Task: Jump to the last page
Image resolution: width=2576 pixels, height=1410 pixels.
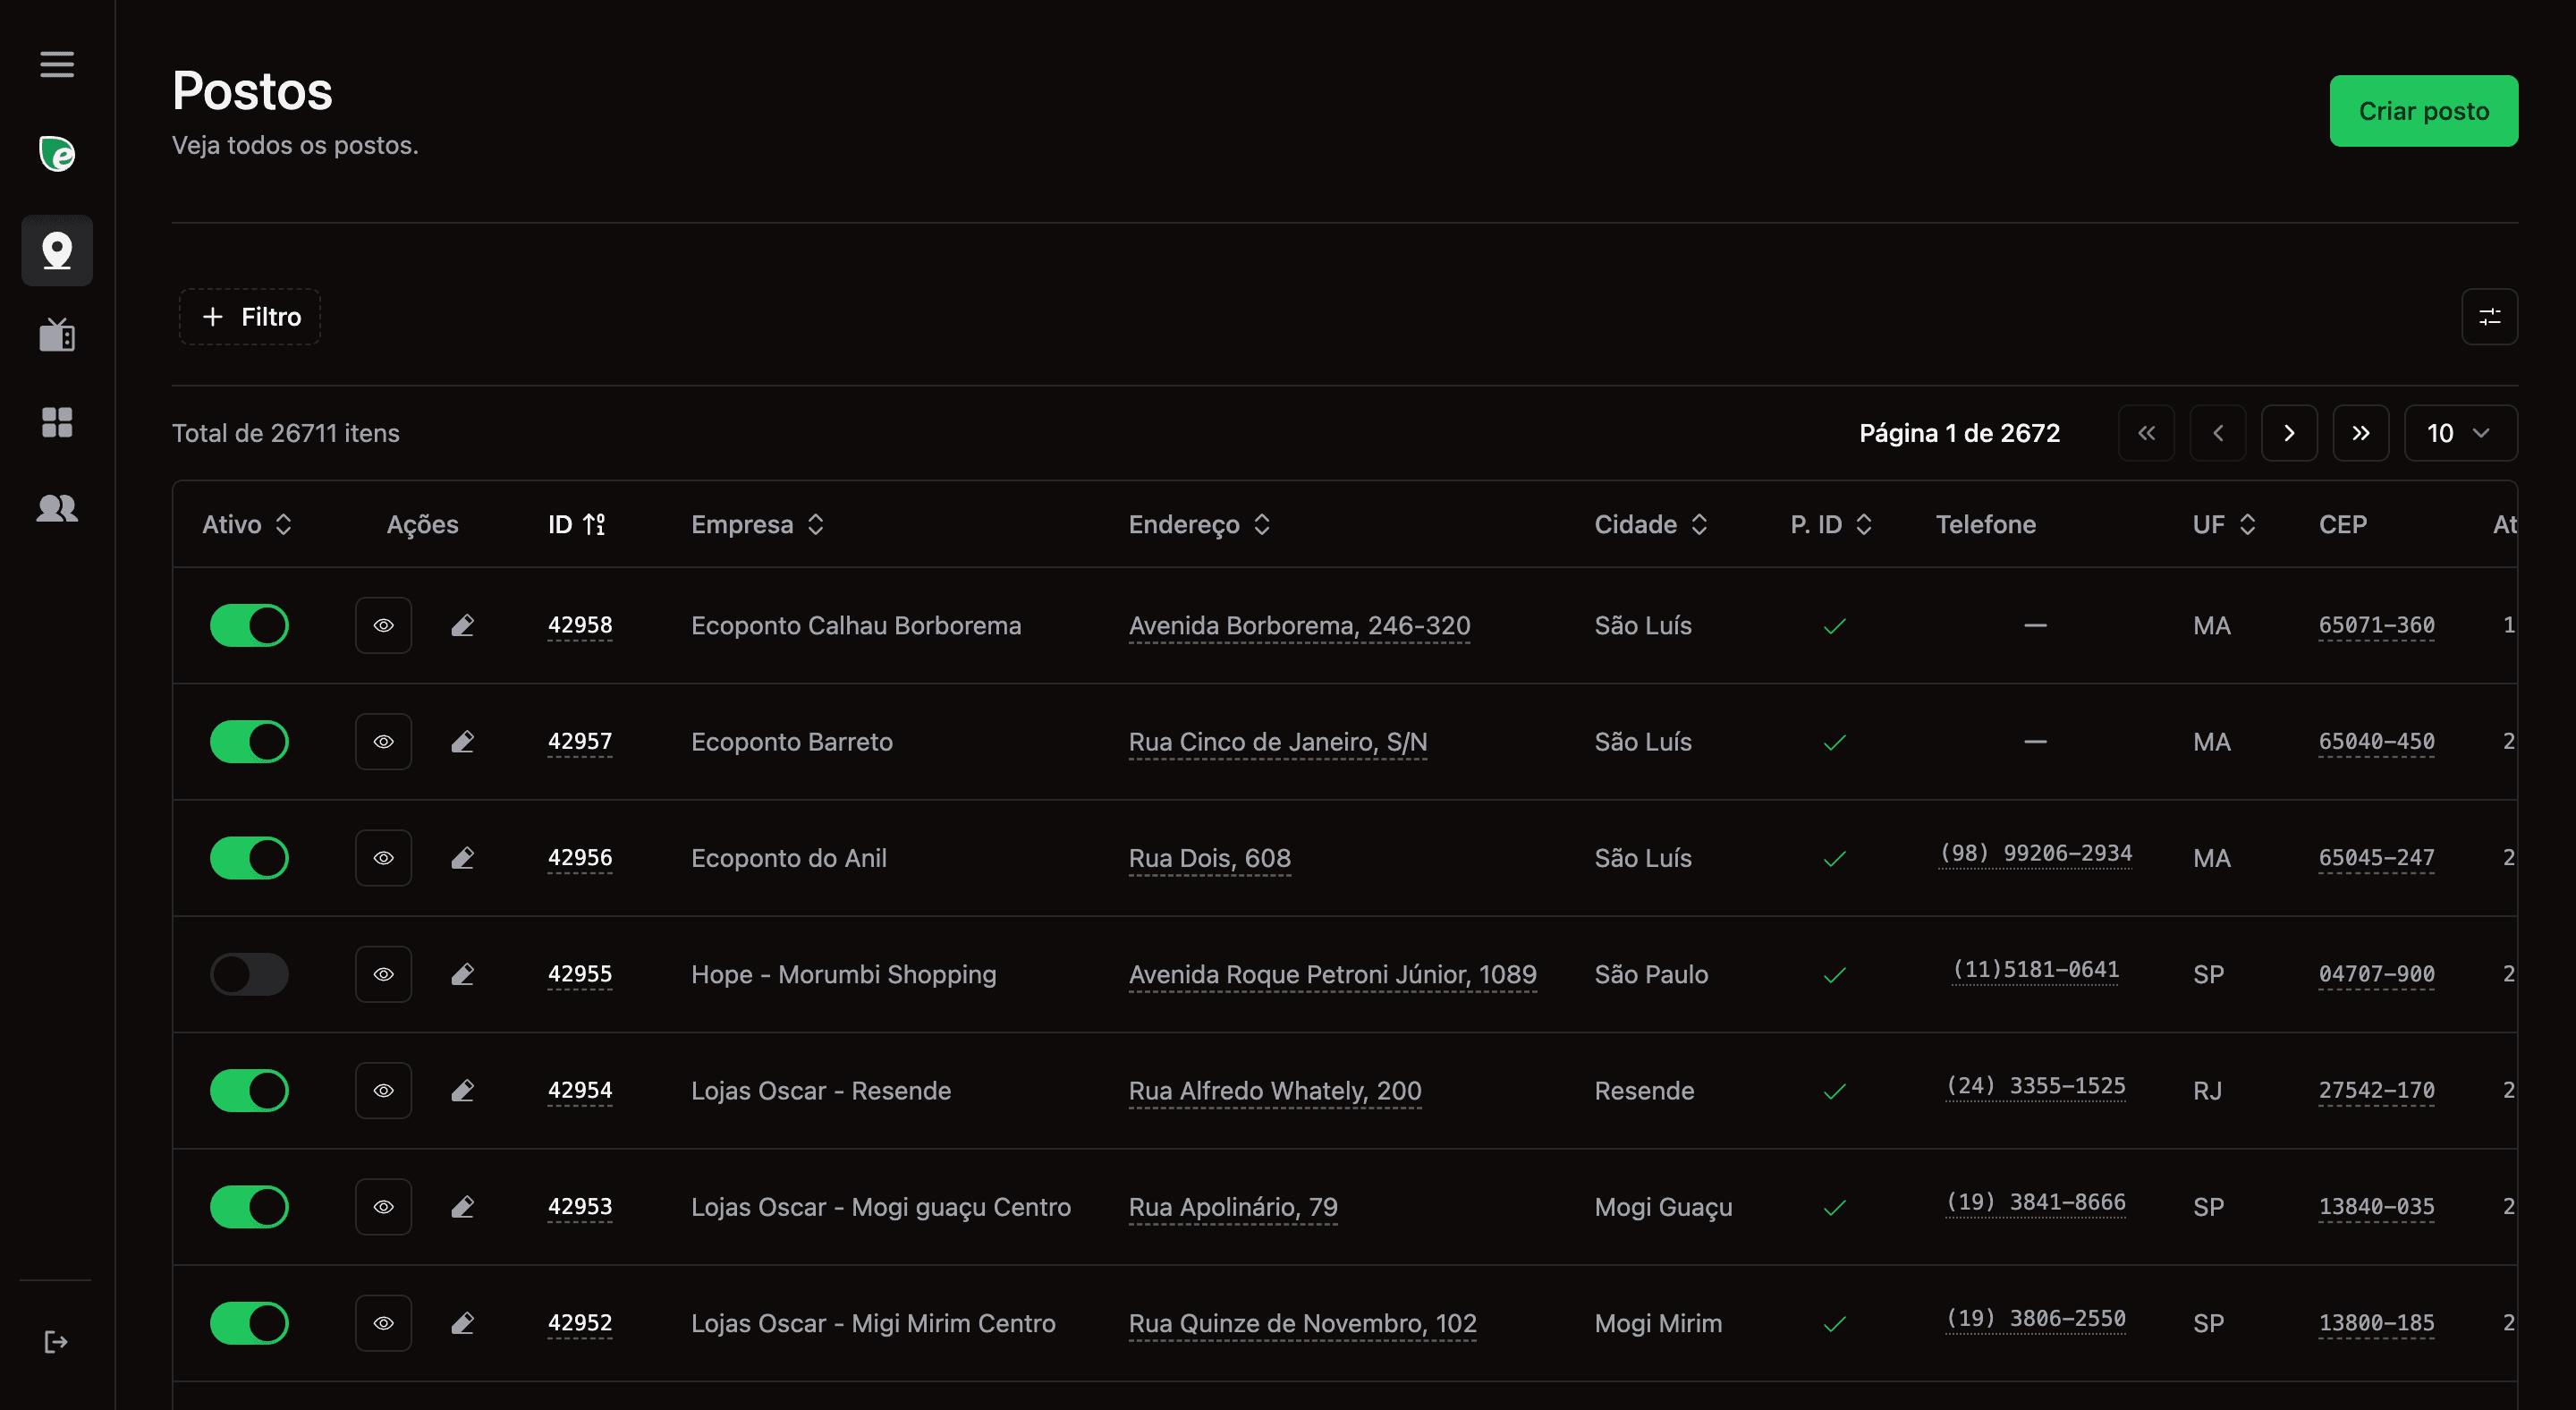Action: pos(2360,433)
